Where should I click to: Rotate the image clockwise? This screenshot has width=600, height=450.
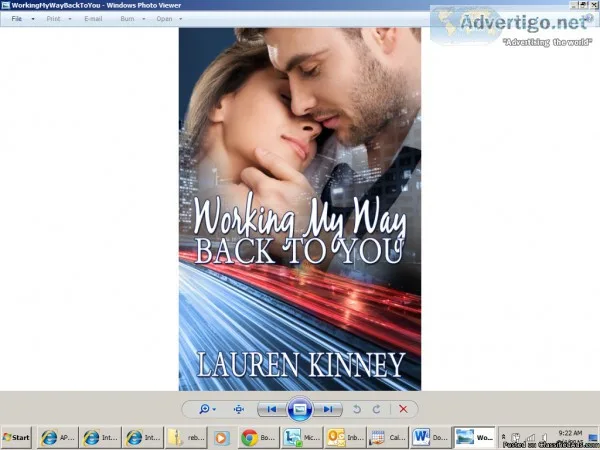[377, 409]
